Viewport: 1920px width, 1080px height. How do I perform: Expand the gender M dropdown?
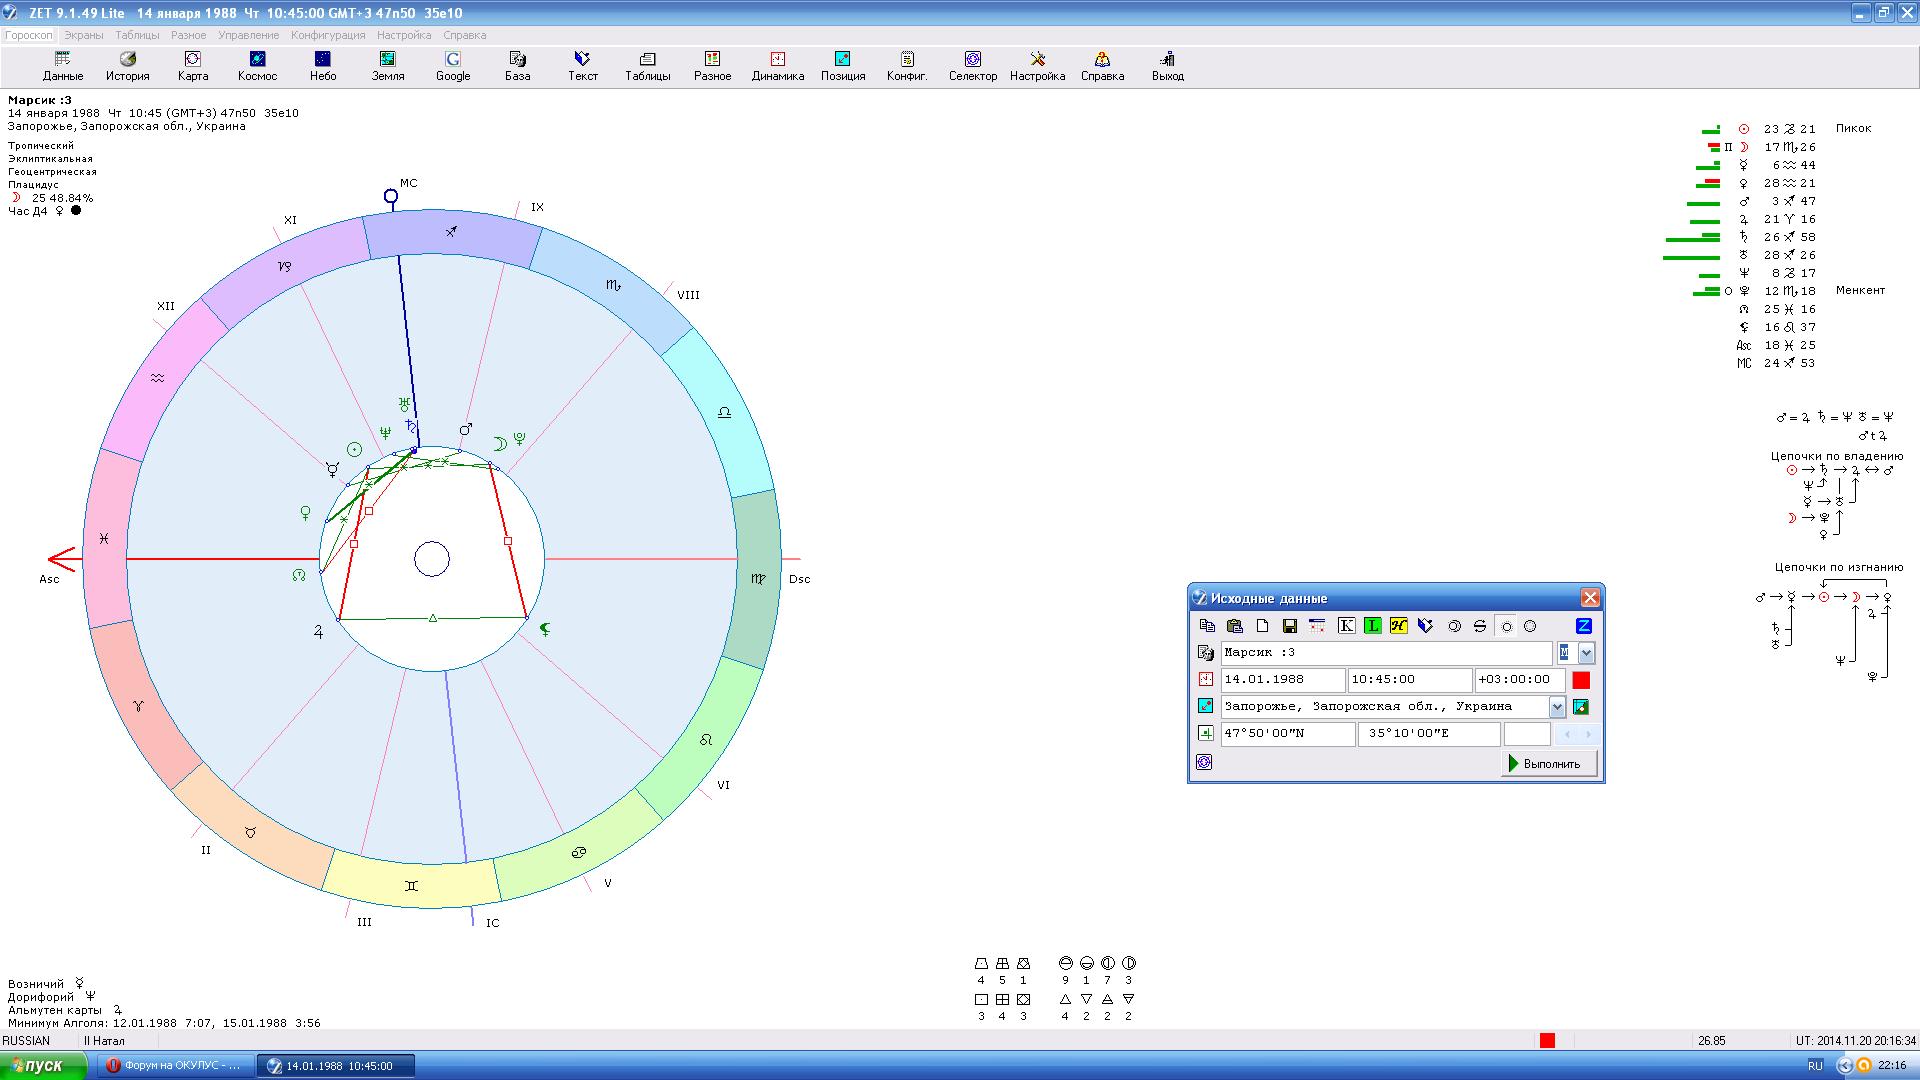tap(1586, 653)
